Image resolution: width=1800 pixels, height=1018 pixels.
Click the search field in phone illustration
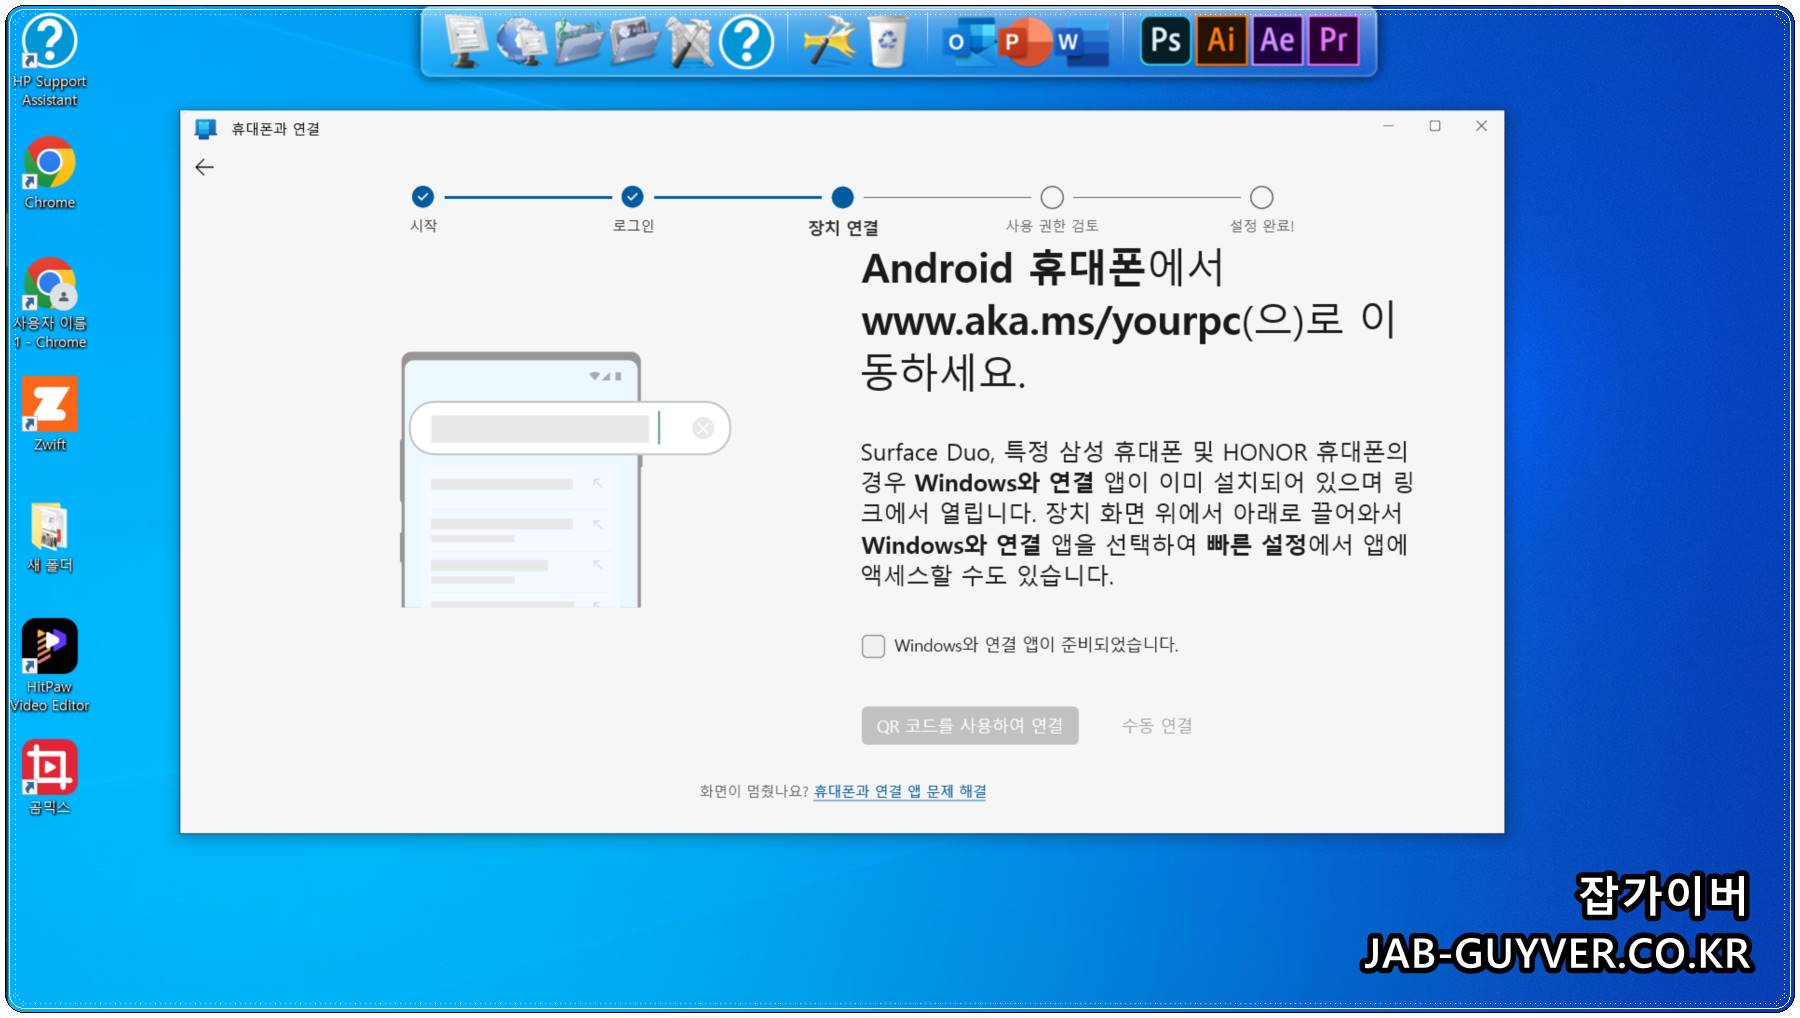(570, 428)
